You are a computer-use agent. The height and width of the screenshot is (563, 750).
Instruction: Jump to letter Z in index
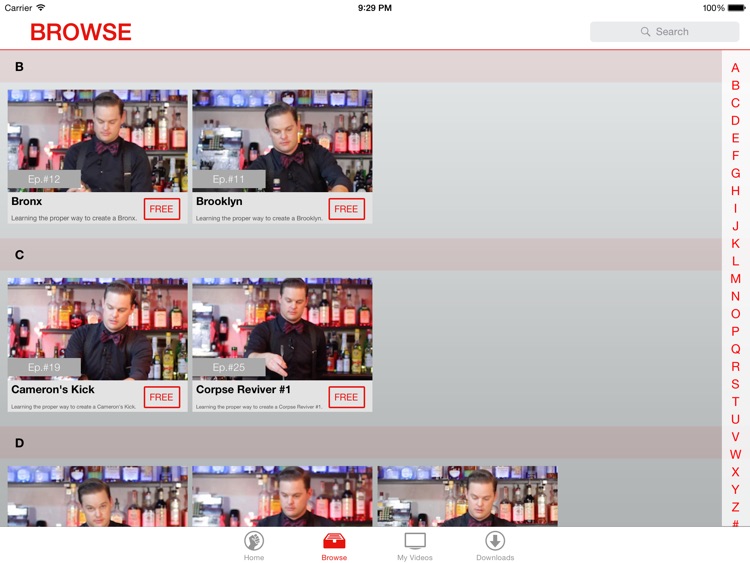(x=735, y=507)
